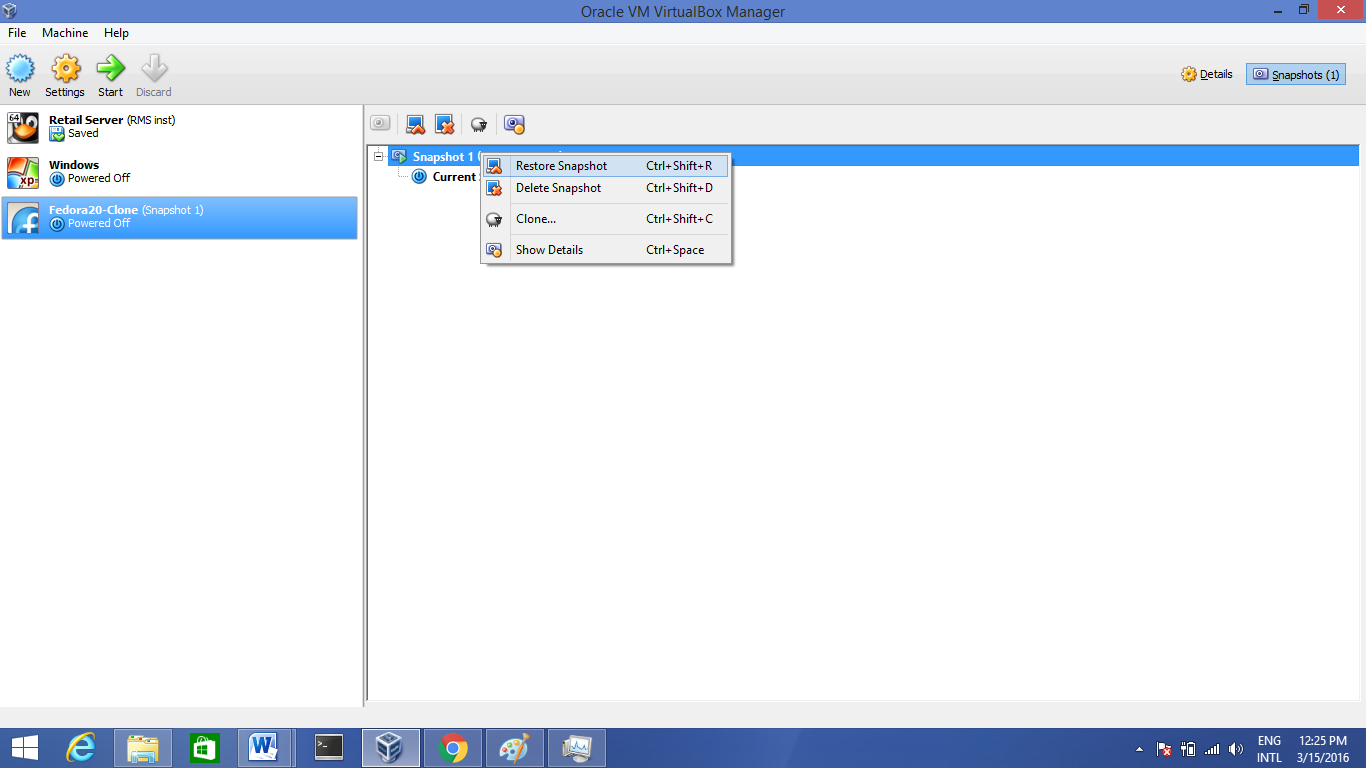Viewport: 1366px width, 768px height.
Task: Click the green Start arrow icon
Action: [110, 69]
